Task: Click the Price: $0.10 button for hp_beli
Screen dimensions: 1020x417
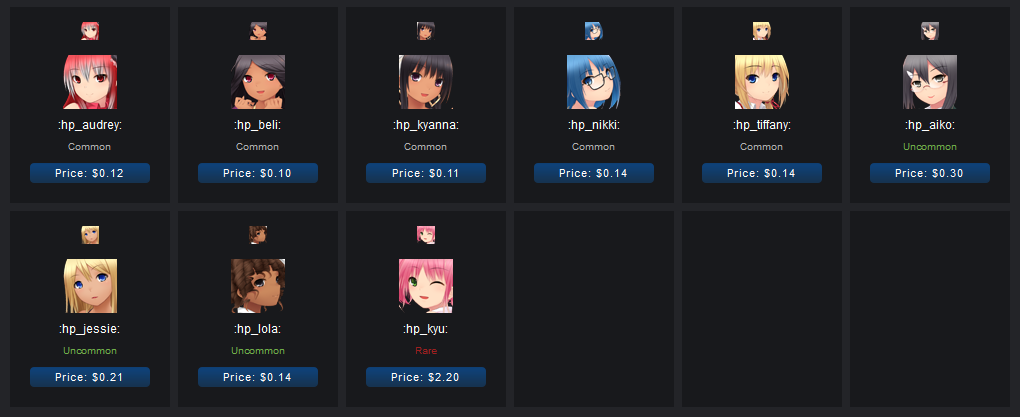Action: tap(258, 173)
